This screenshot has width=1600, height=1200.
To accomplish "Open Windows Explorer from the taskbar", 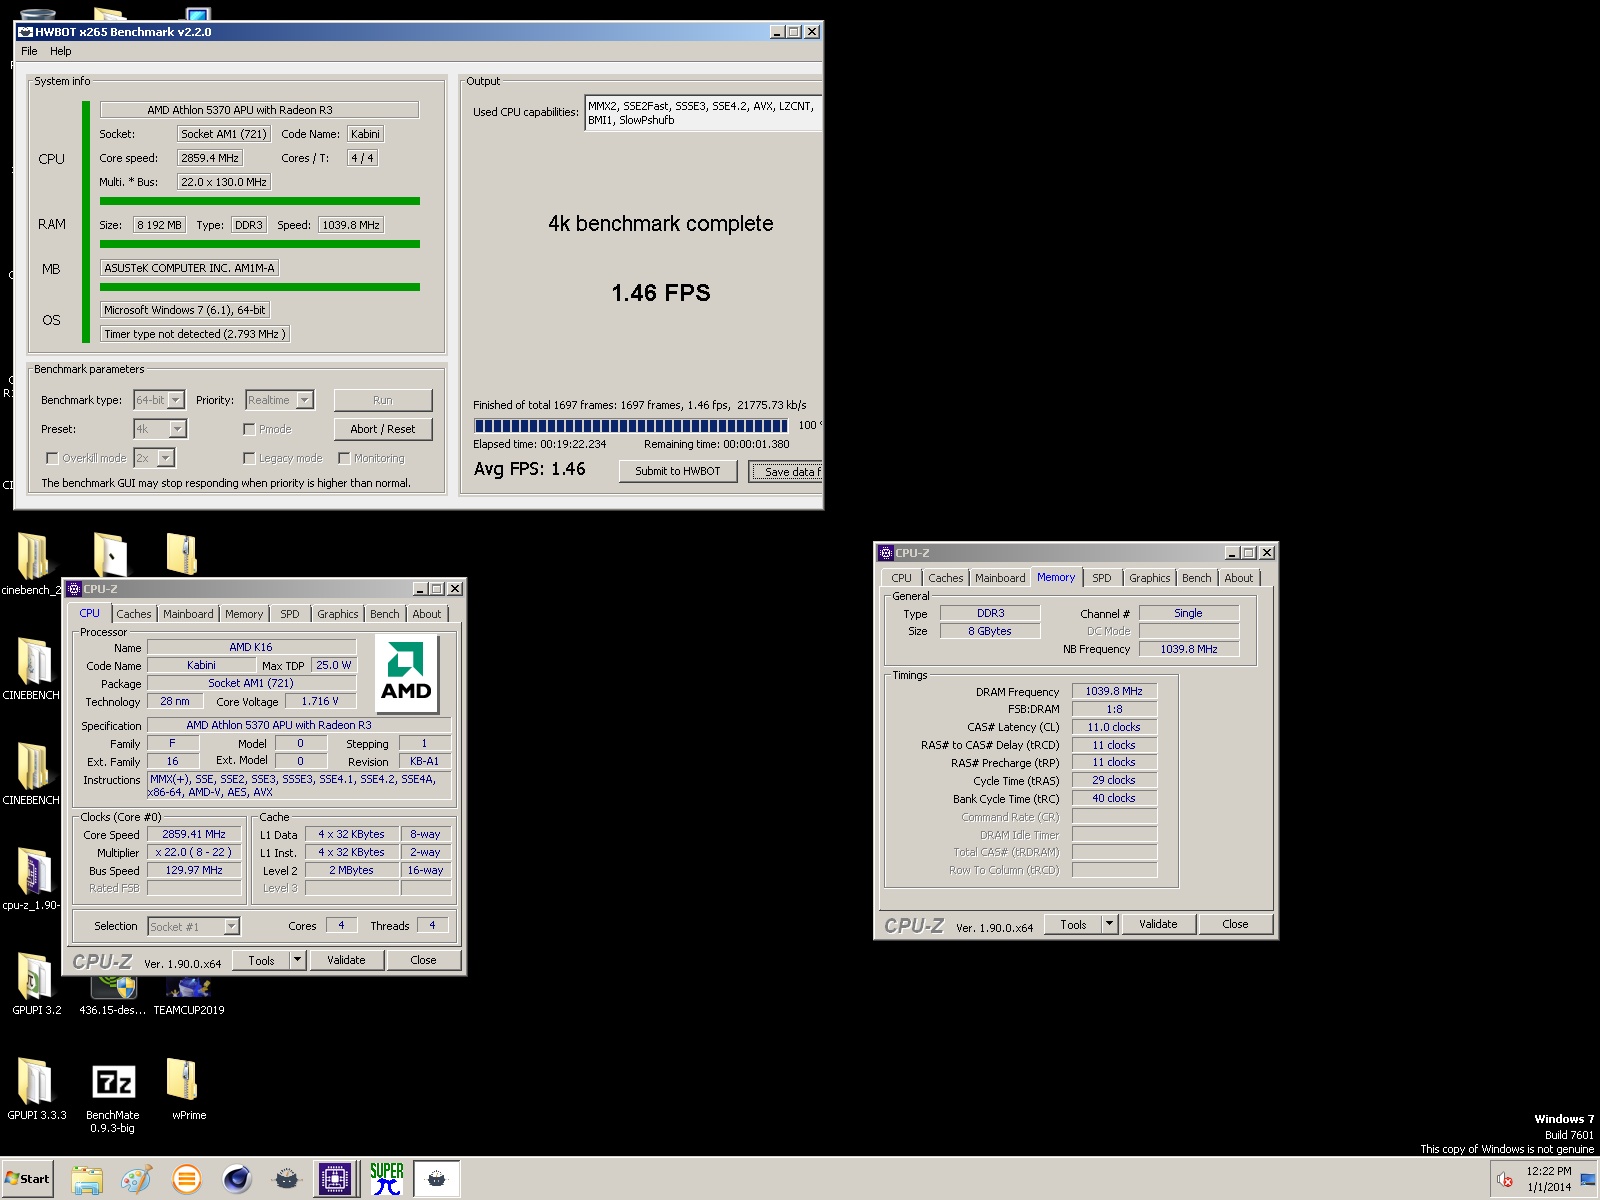I will tap(87, 1179).
